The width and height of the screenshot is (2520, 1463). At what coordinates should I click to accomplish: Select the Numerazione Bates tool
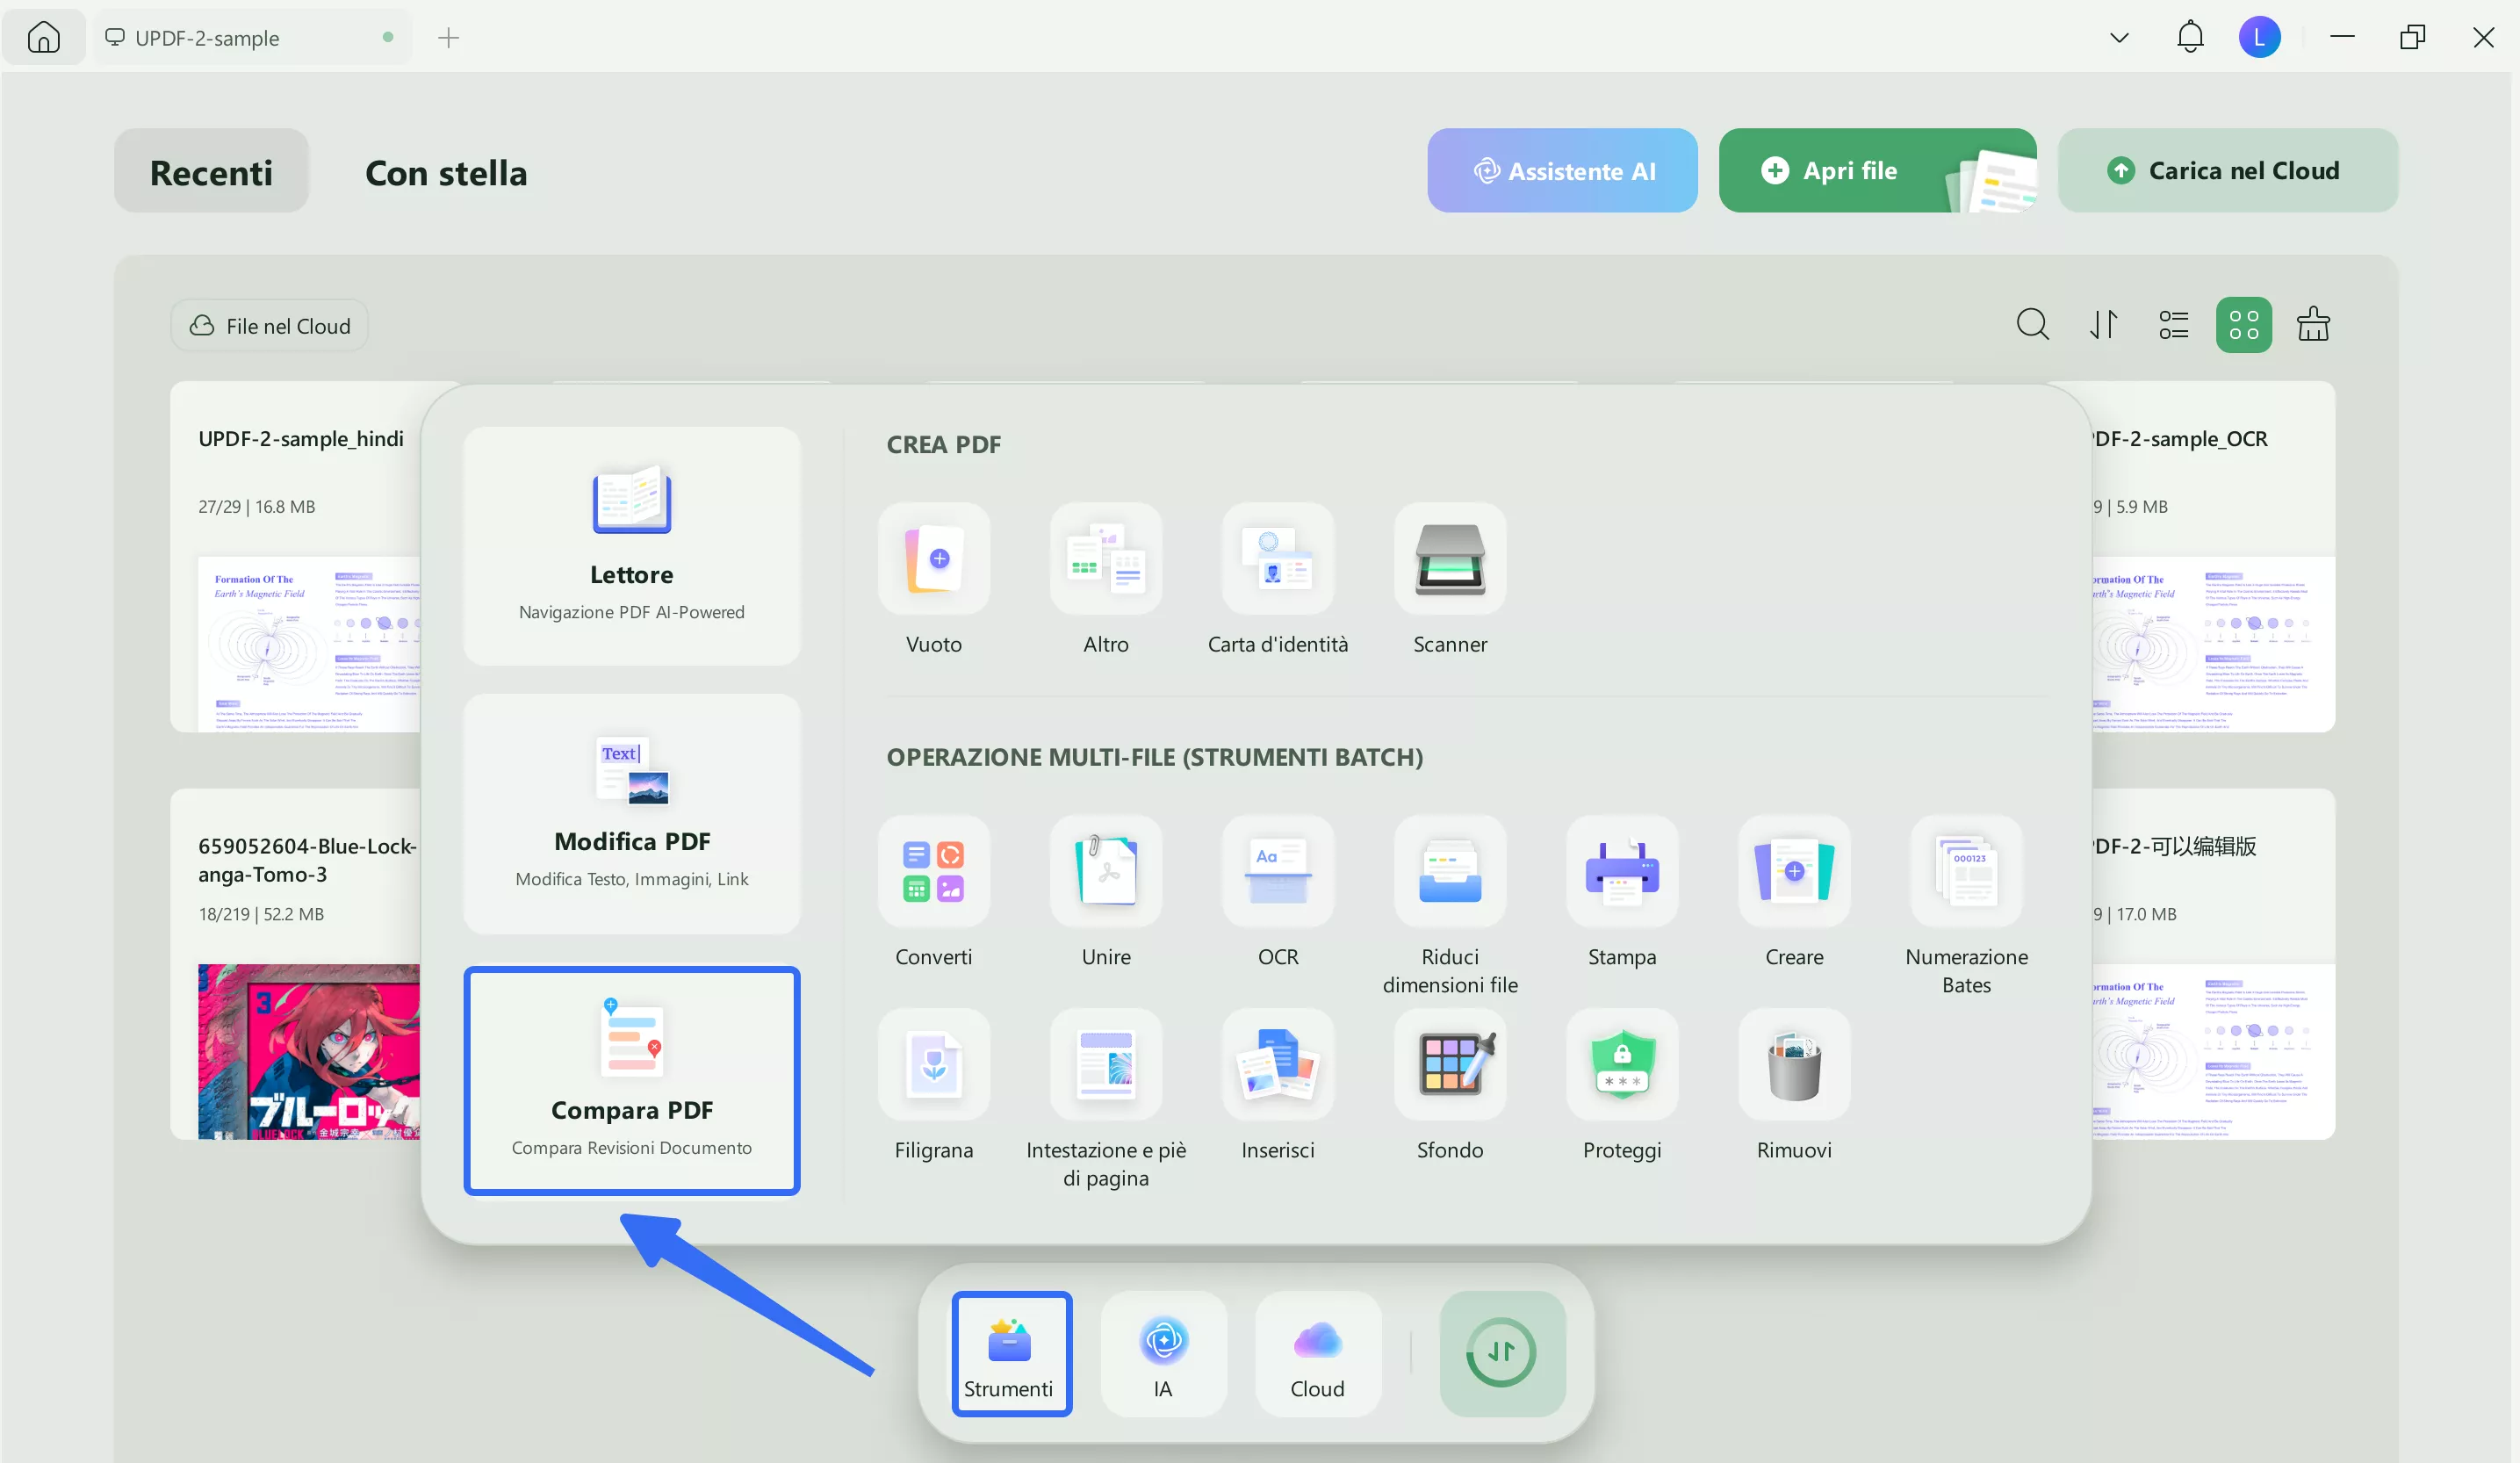[1965, 872]
